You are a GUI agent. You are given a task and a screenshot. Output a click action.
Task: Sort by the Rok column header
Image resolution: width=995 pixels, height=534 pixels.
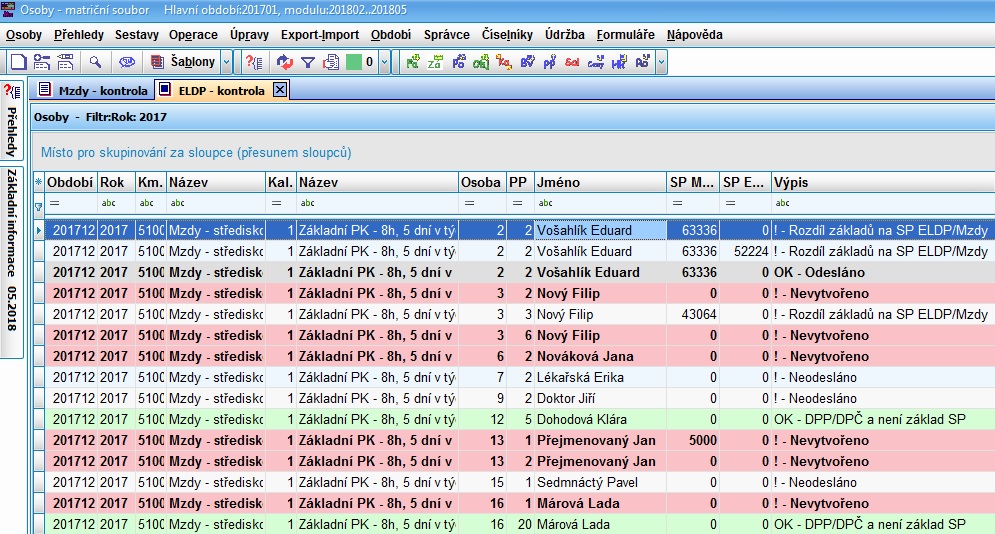[x=116, y=183]
